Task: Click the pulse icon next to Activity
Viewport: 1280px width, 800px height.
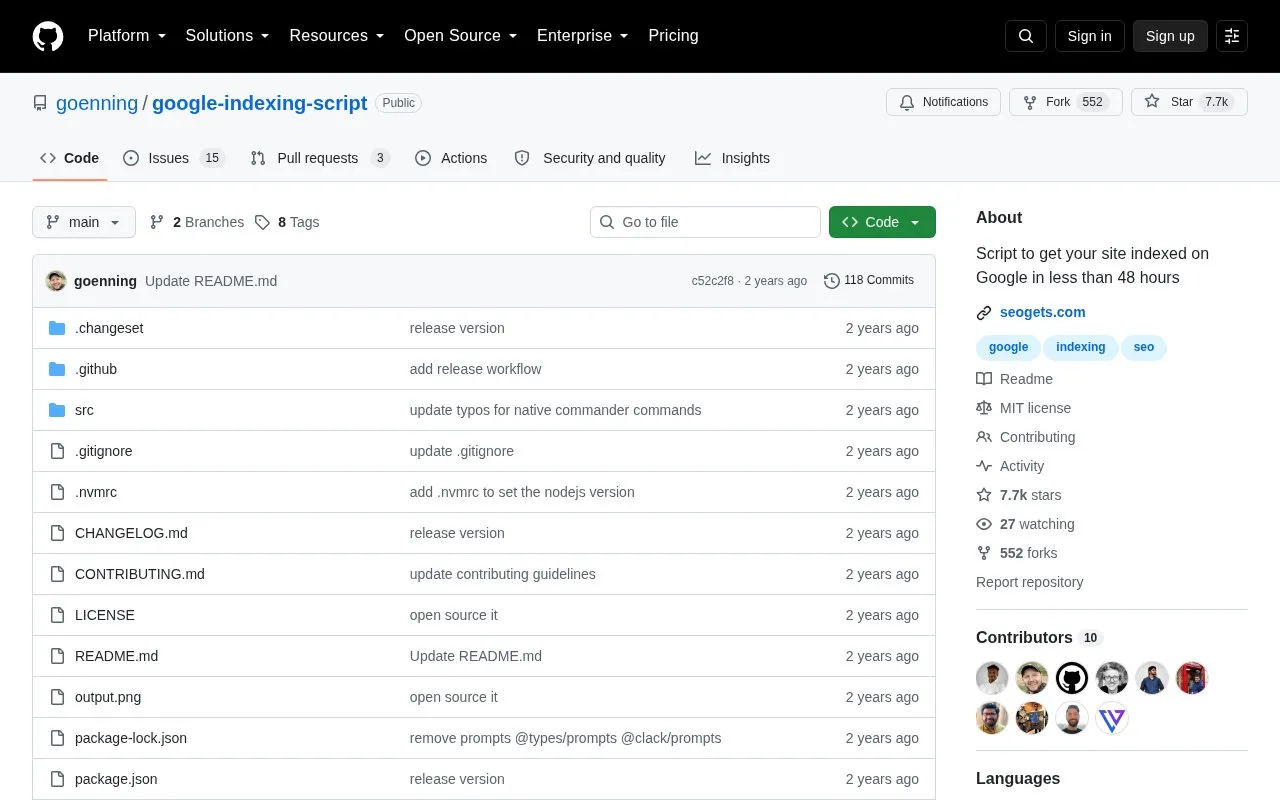Action: point(984,466)
